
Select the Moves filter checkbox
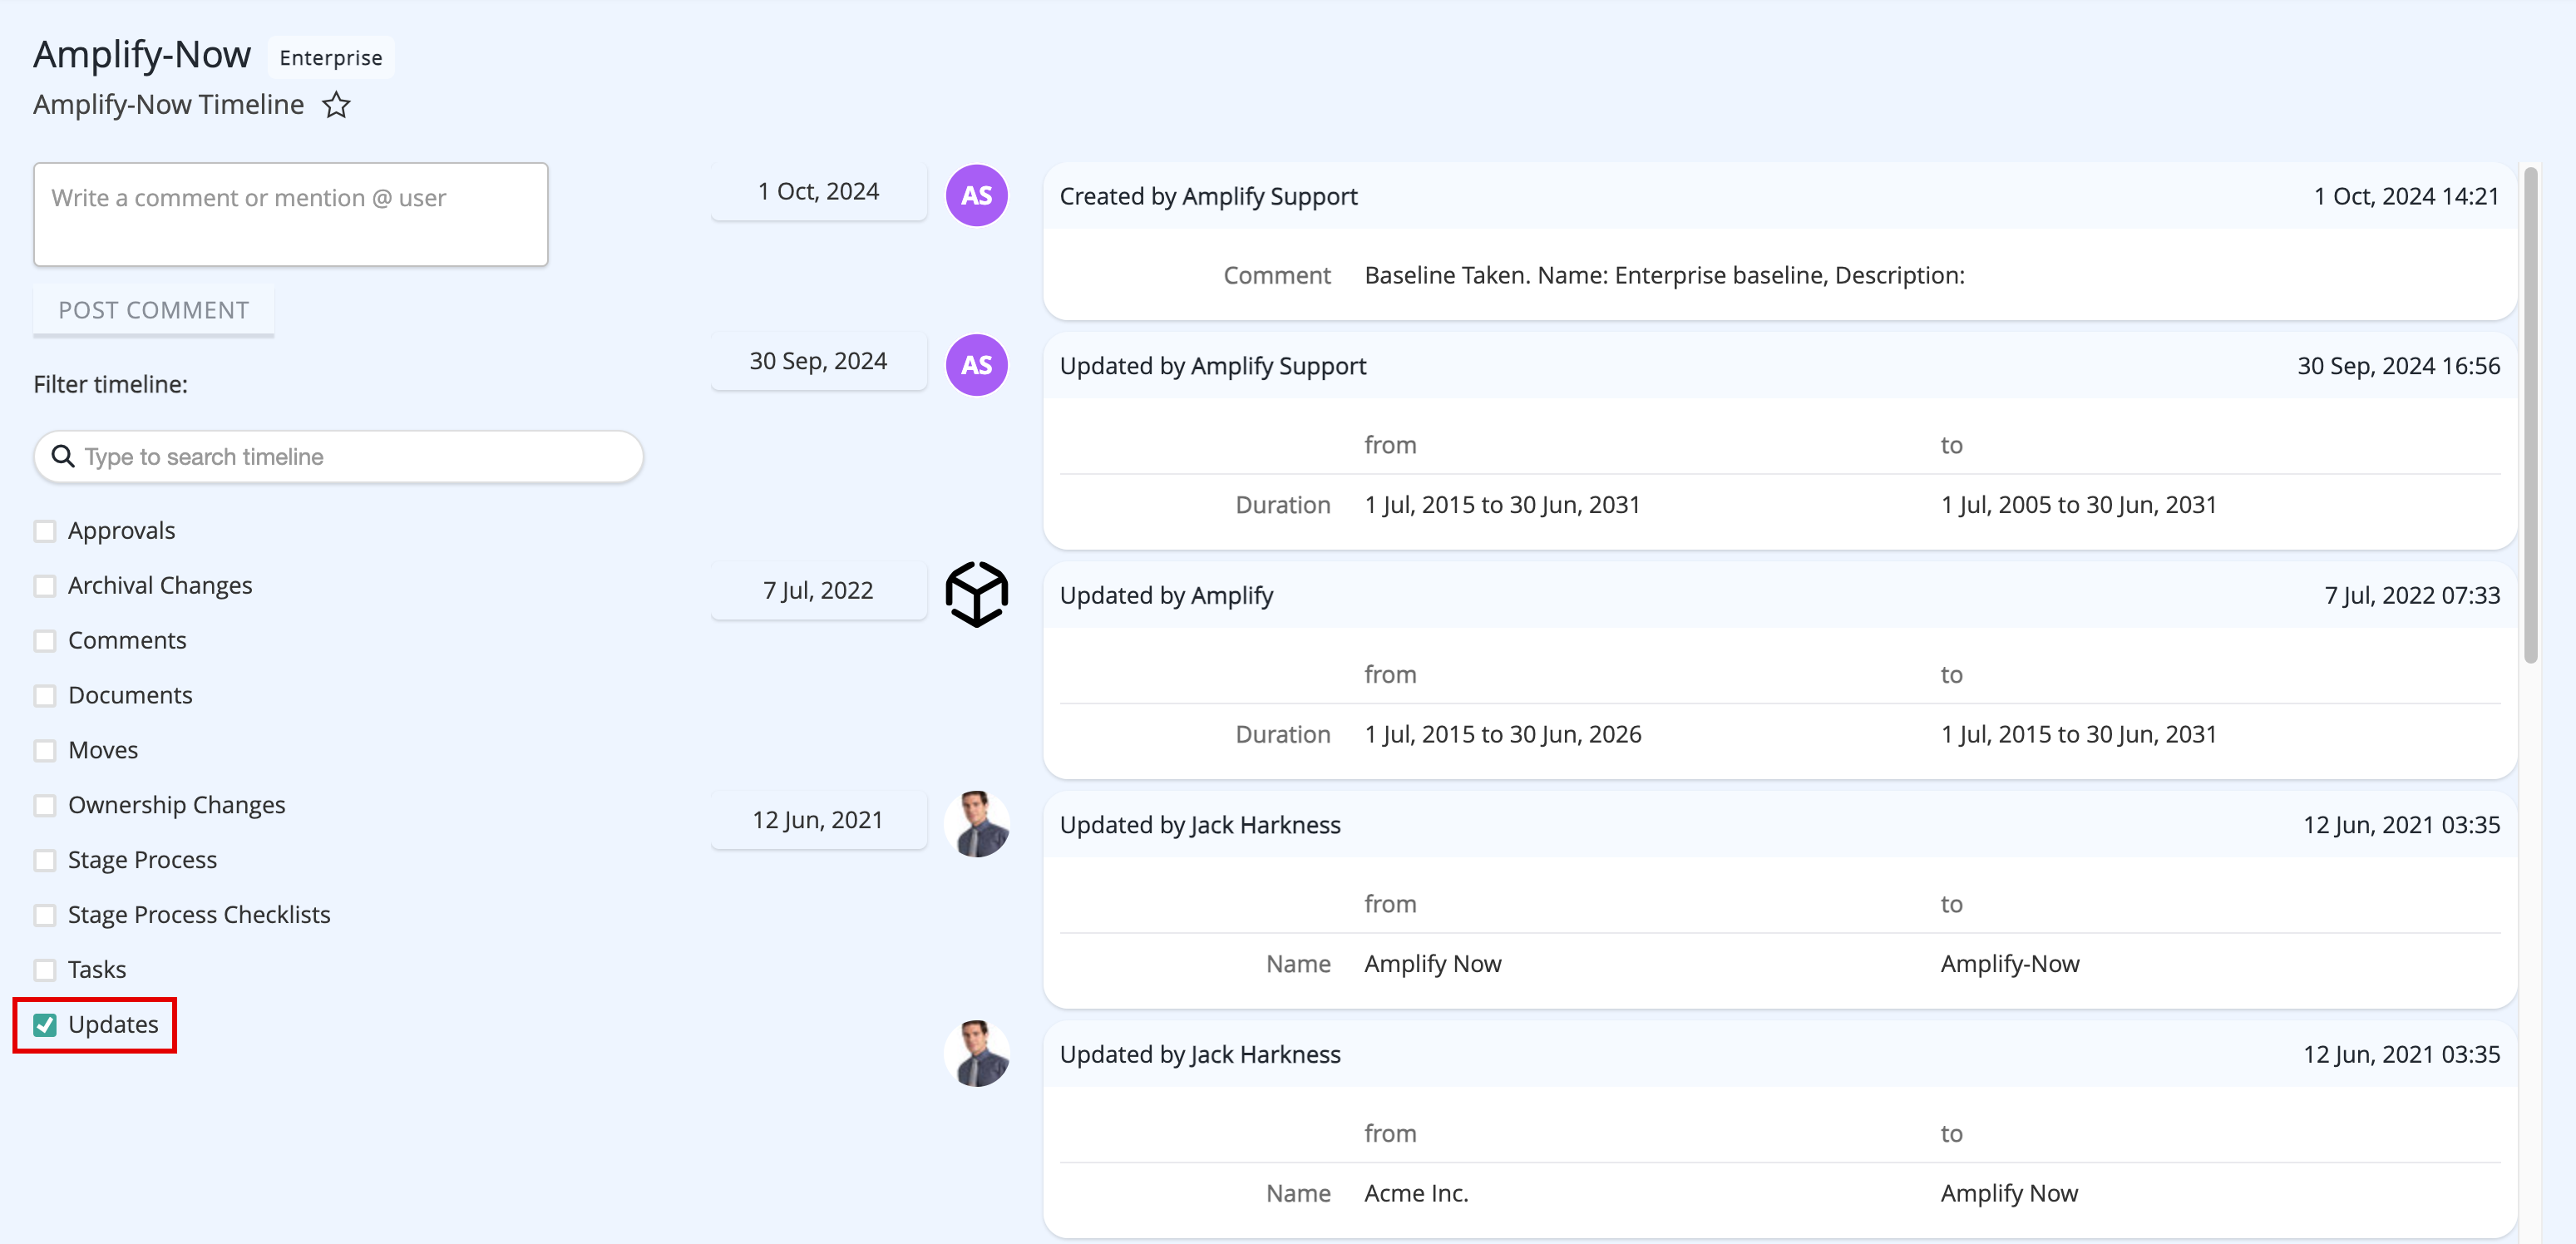(x=45, y=751)
